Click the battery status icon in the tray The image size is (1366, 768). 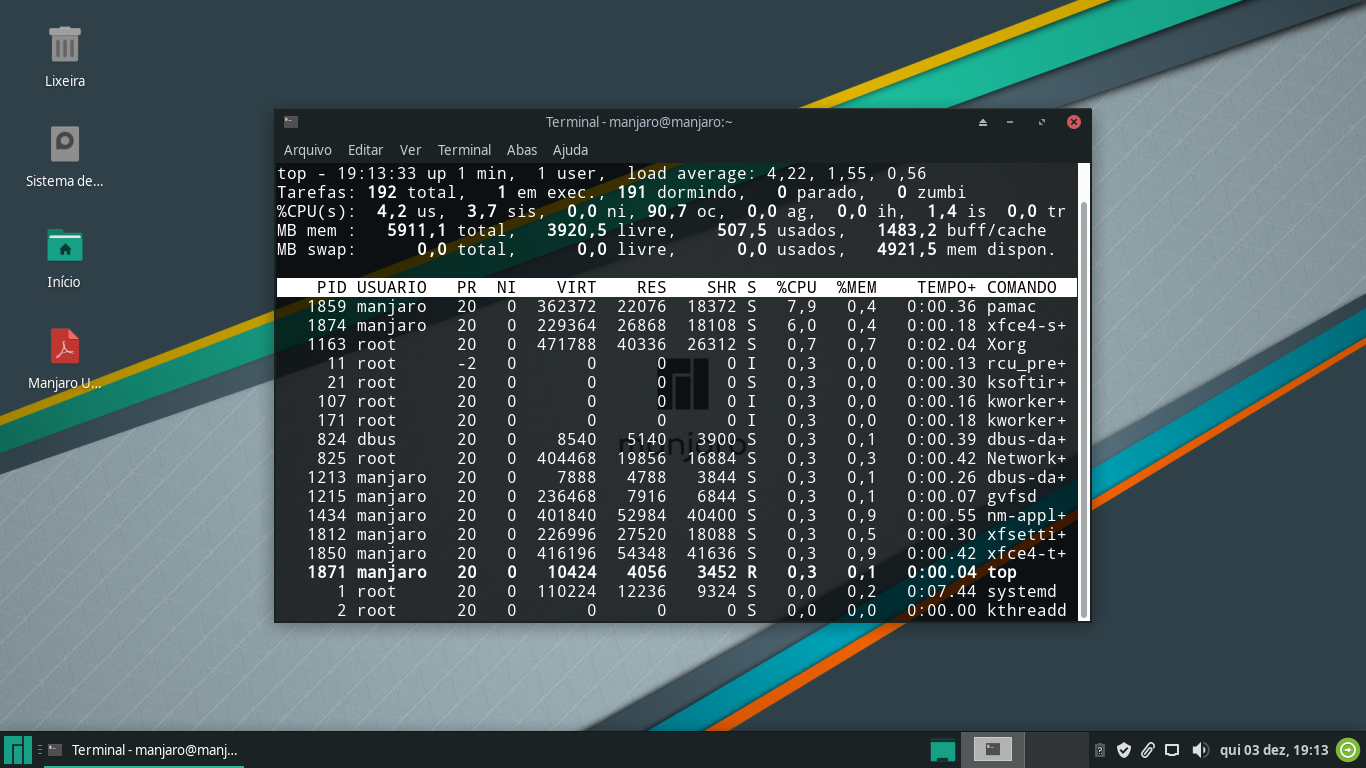[x=1100, y=750]
